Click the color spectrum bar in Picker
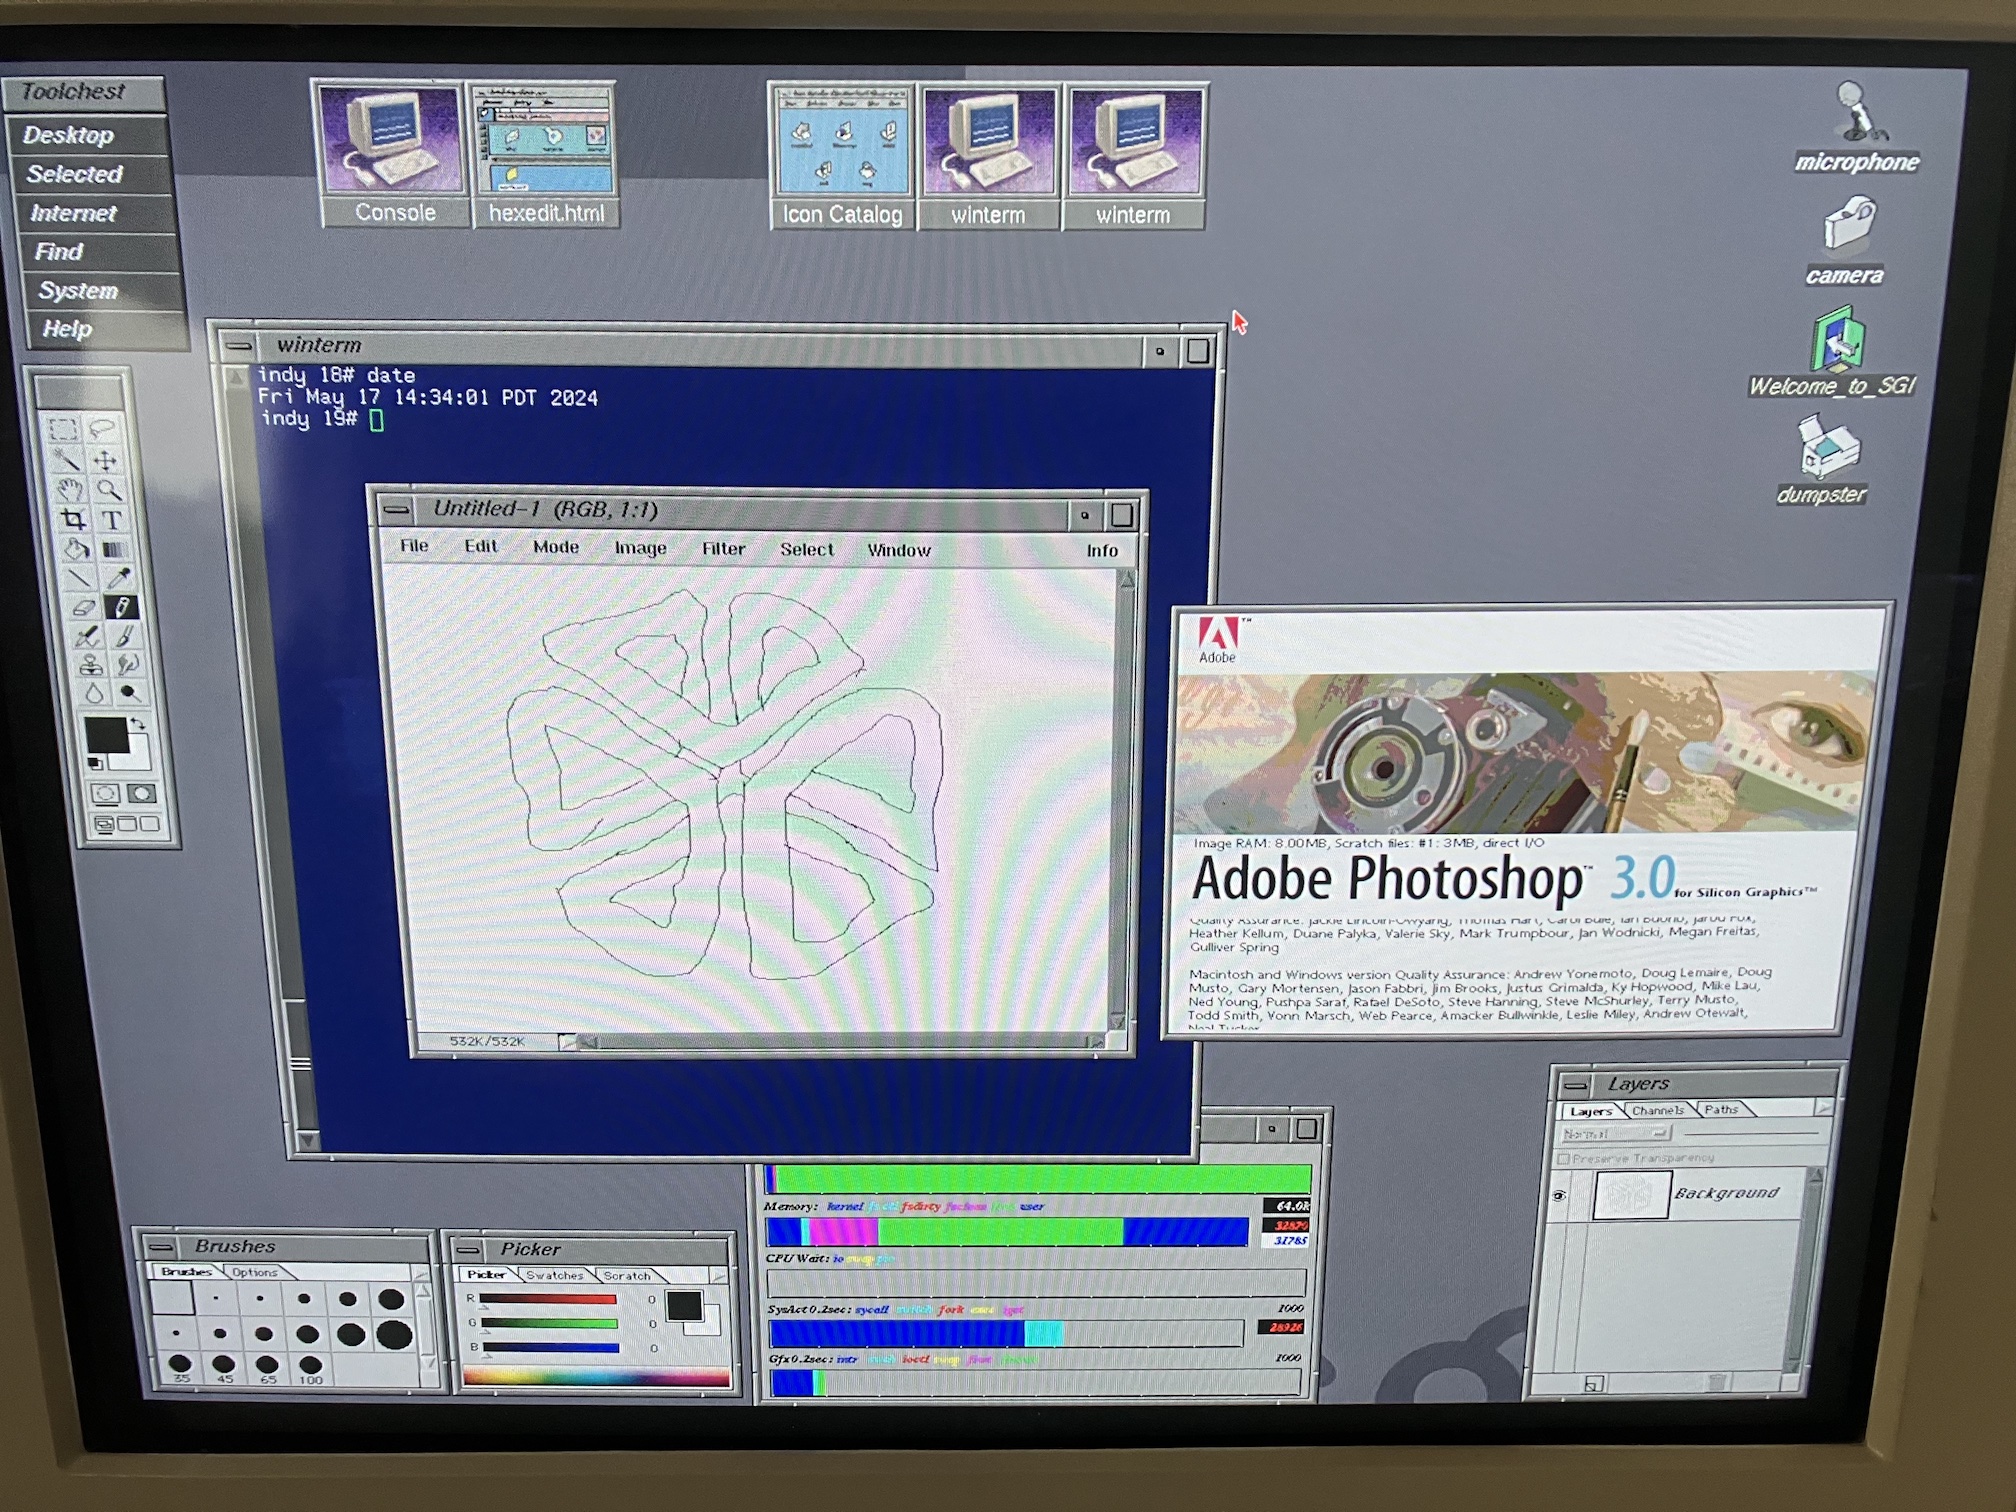The image size is (2016, 1512). (x=596, y=1377)
